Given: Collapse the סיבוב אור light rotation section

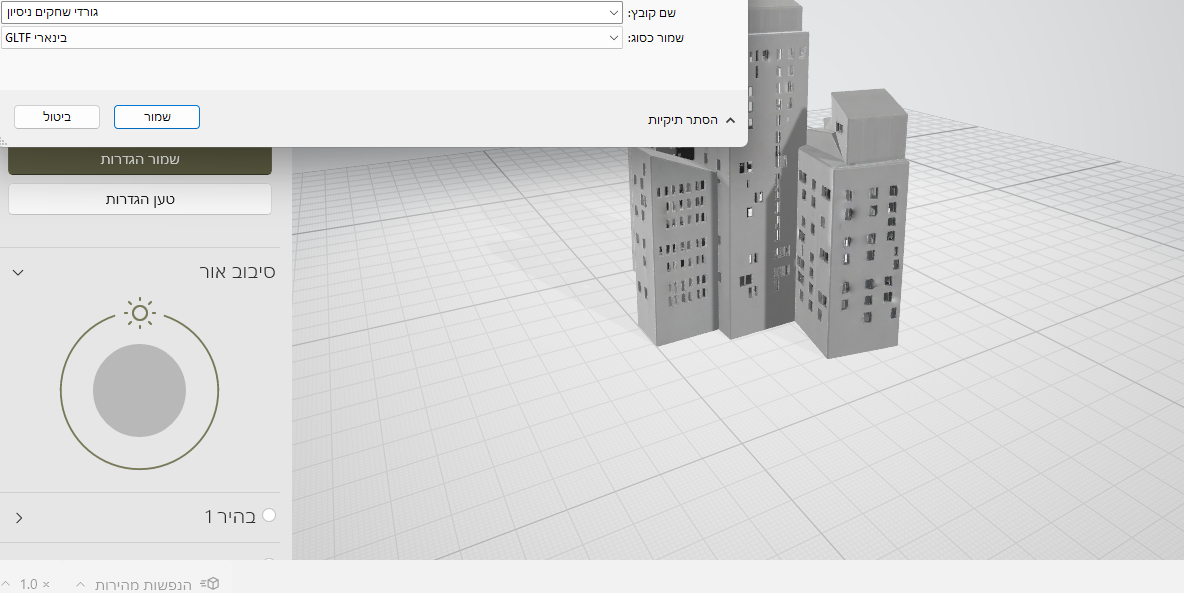Looking at the screenshot, I should coord(18,272).
